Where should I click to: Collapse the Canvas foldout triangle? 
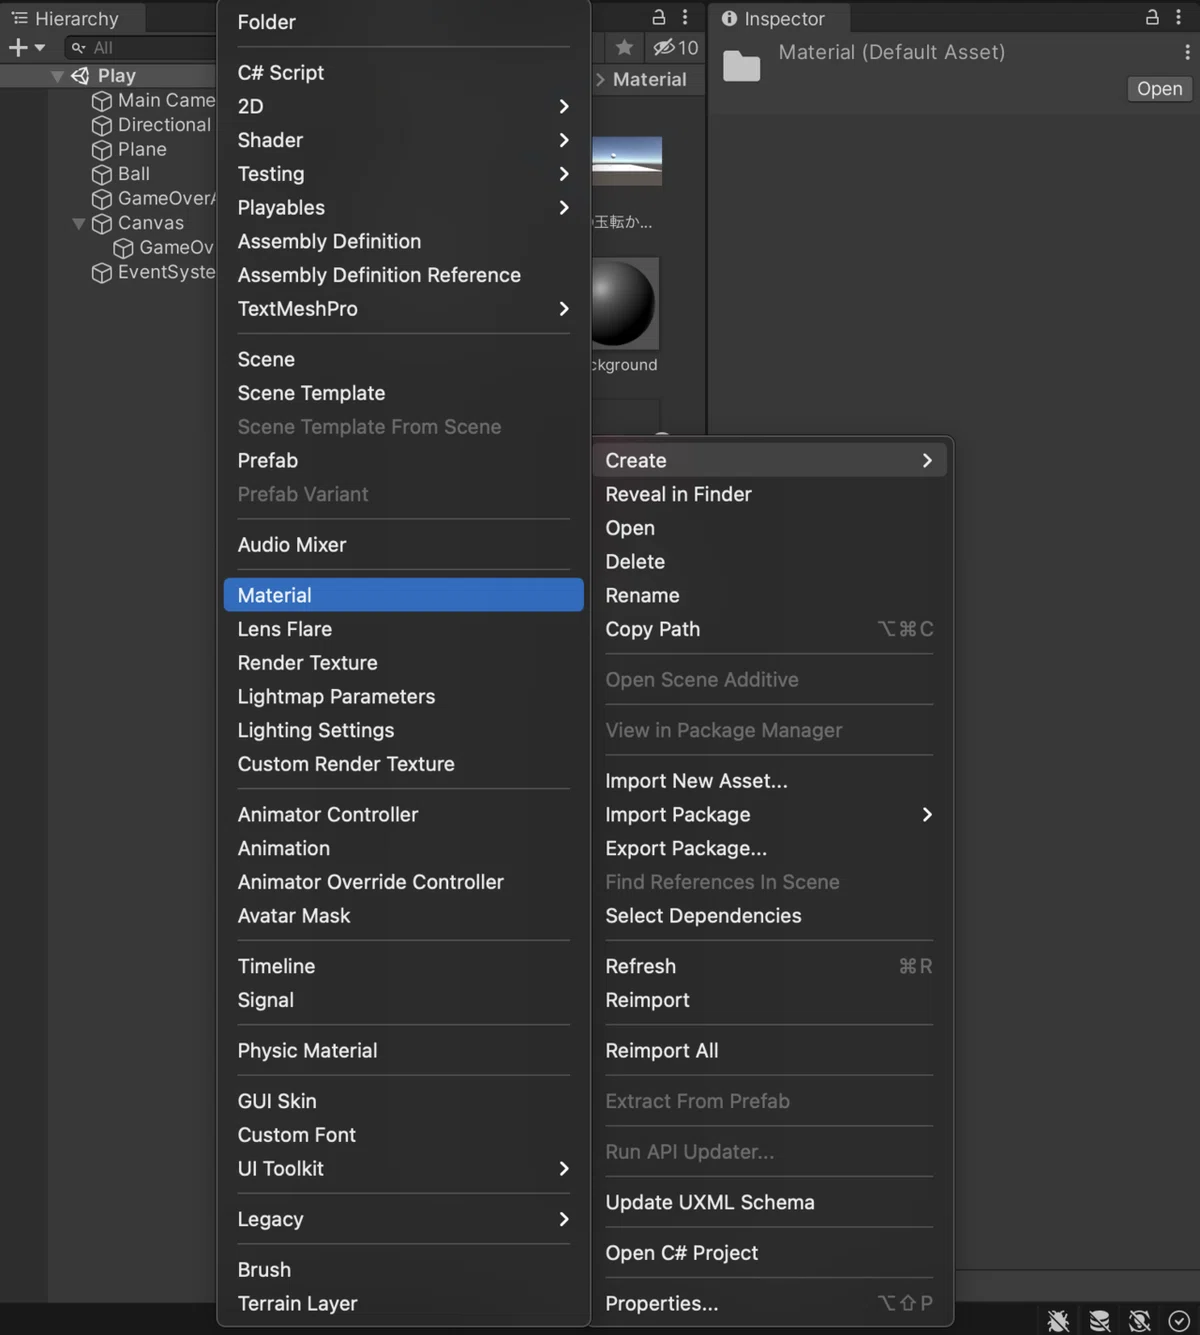(x=79, y=224)
